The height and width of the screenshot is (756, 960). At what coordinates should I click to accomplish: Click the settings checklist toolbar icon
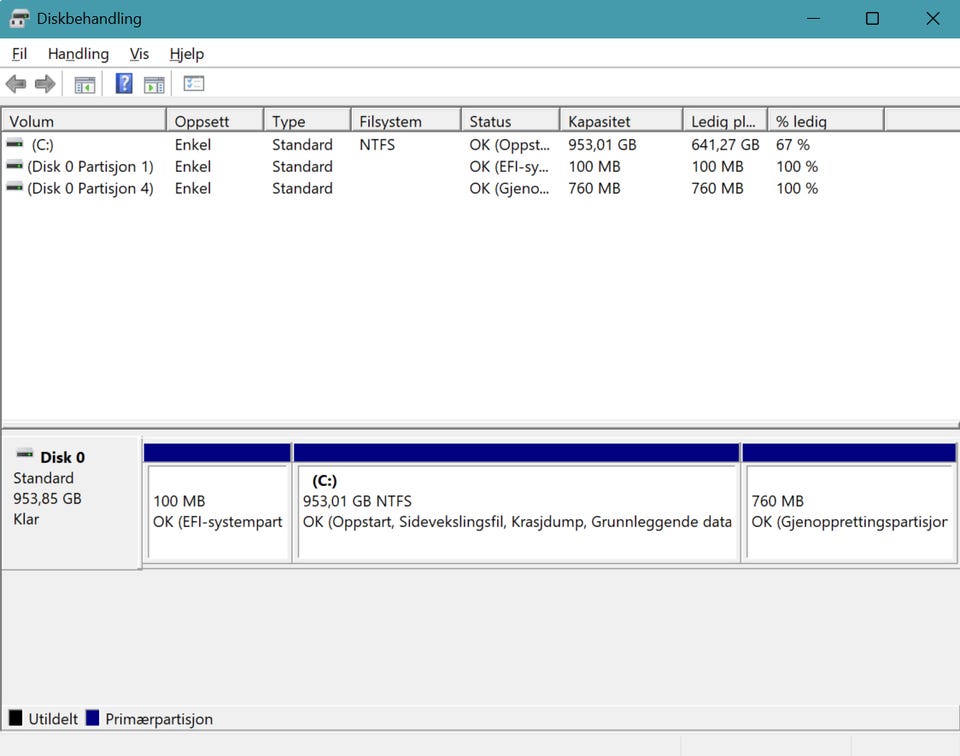click(x=194, y=84)
